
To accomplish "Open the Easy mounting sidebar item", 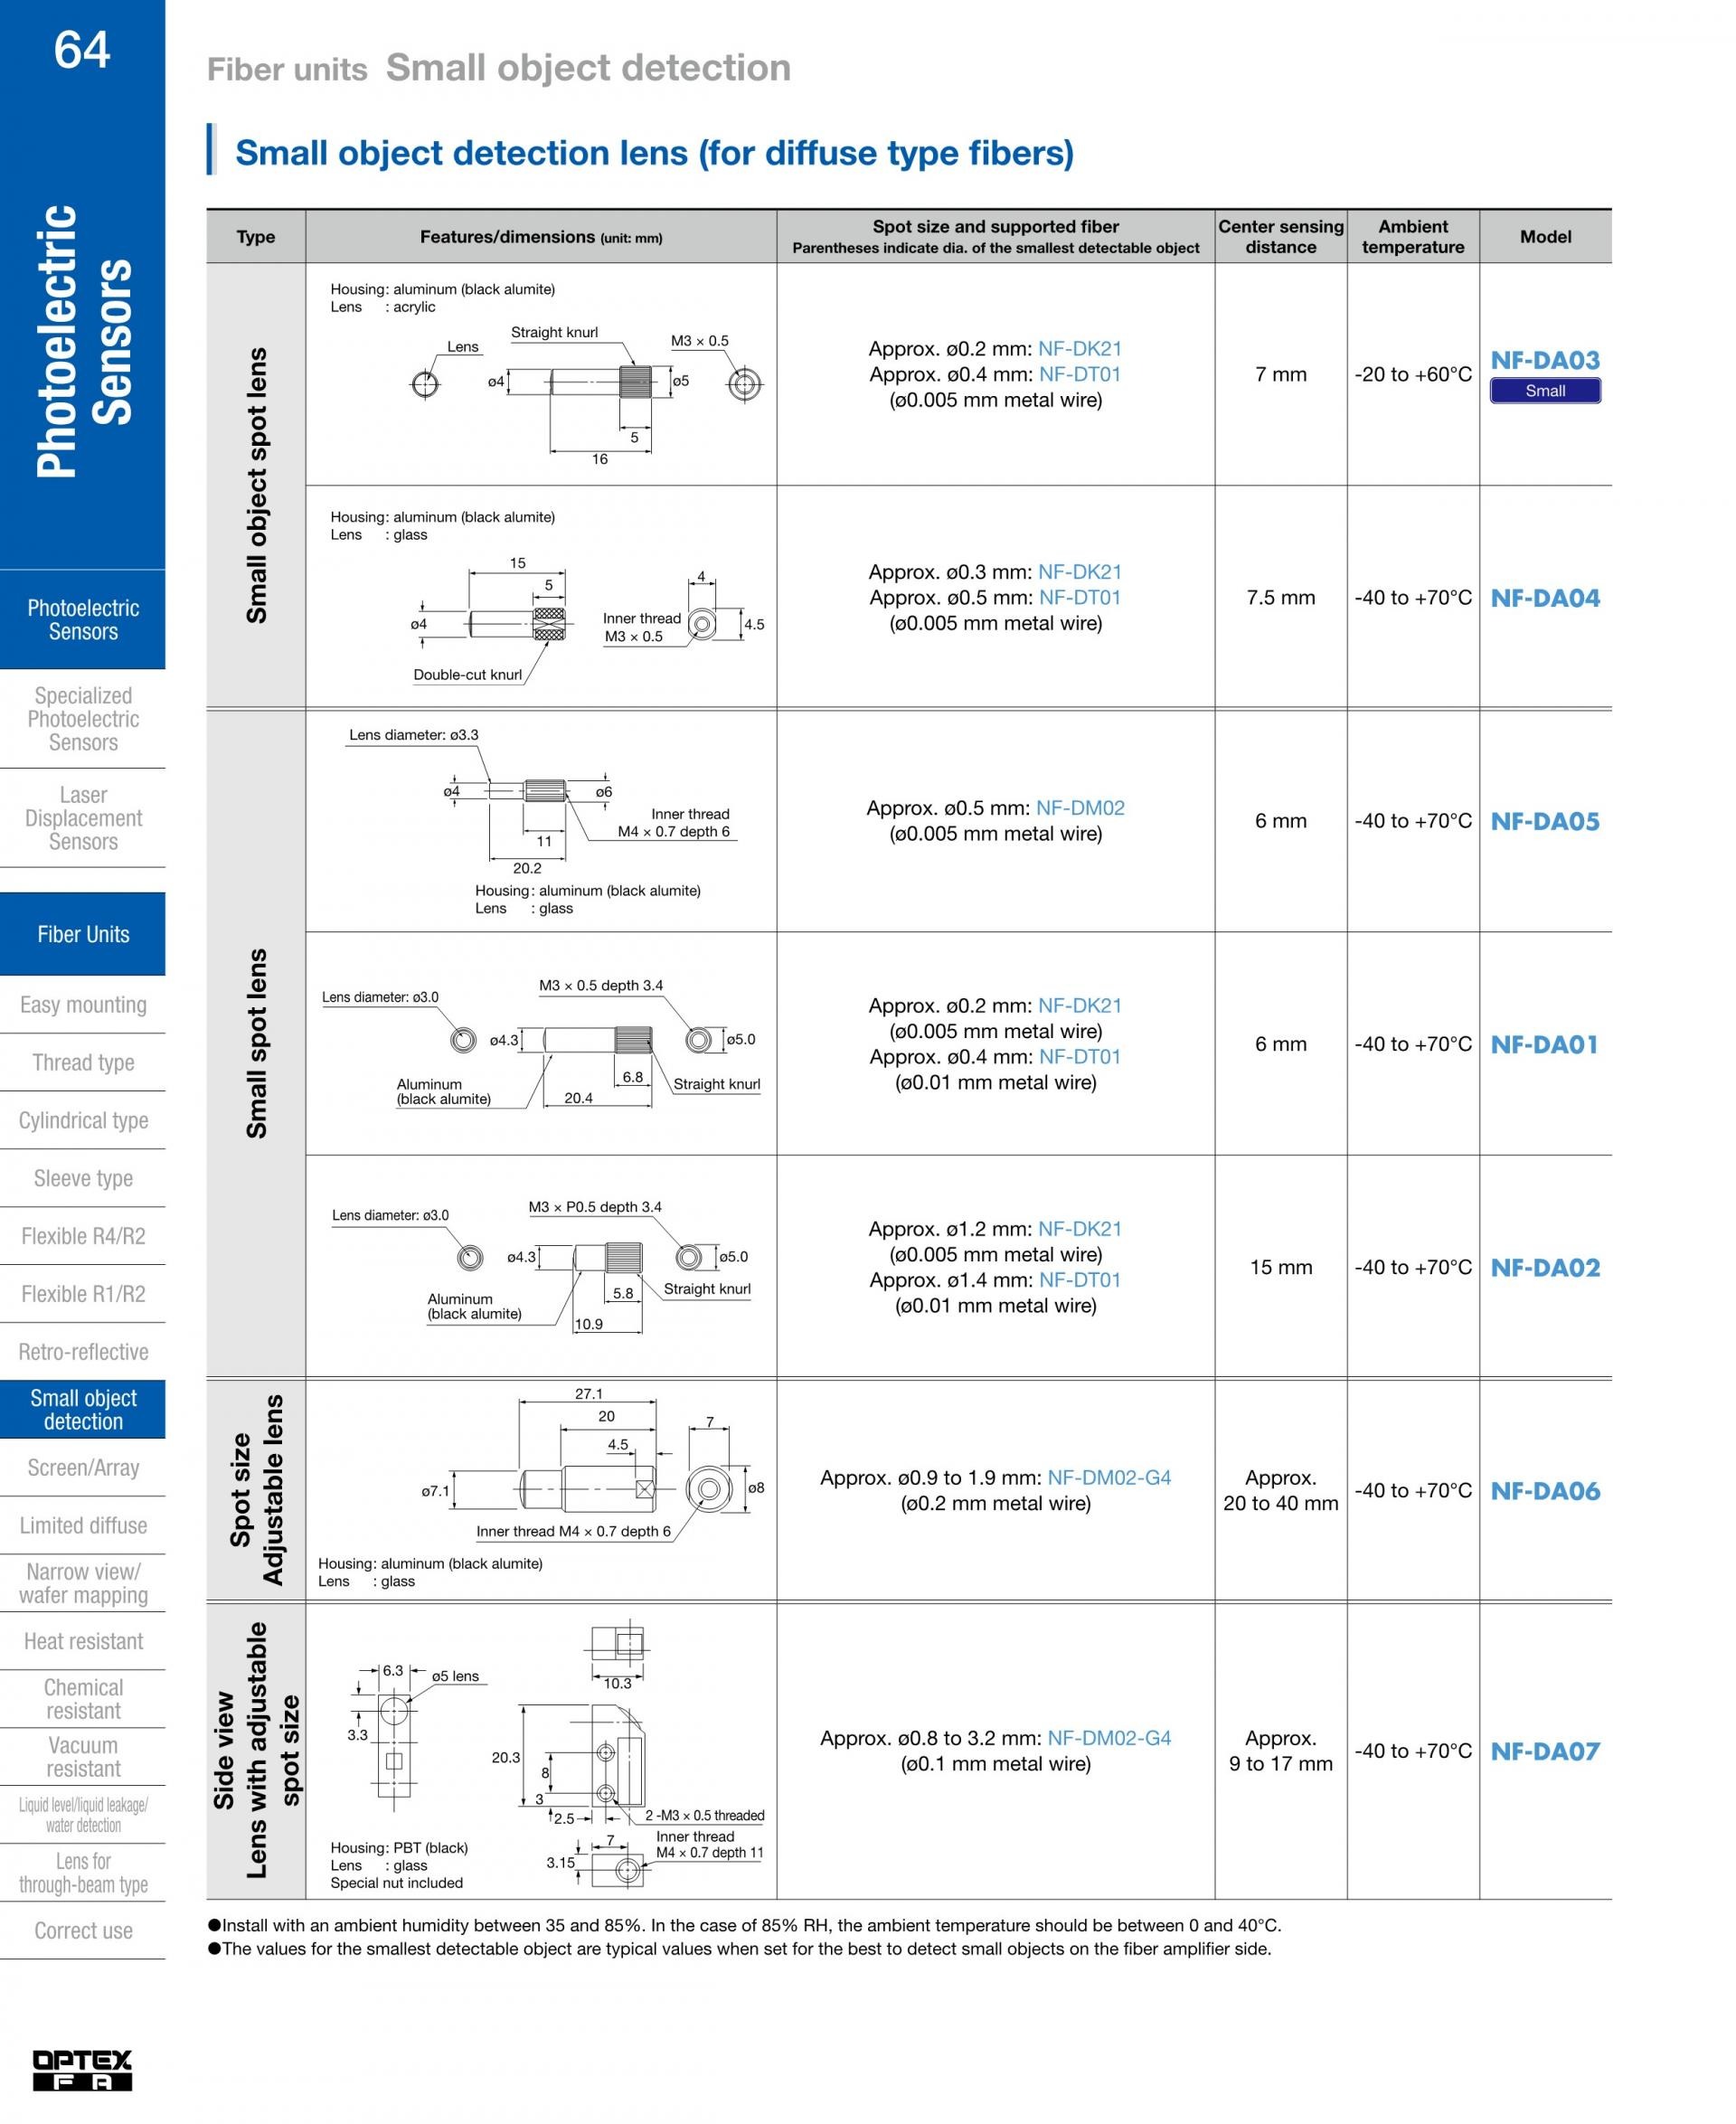I will tap(83, 1004).
